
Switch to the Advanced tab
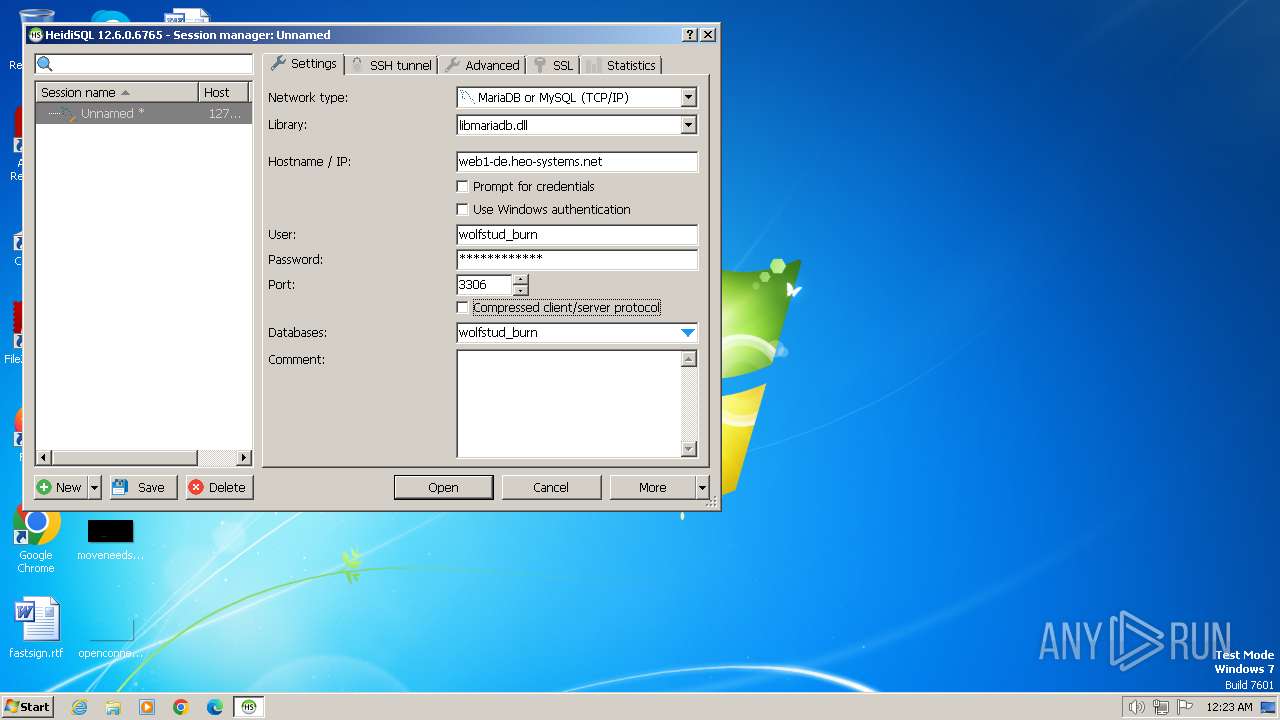482,65
